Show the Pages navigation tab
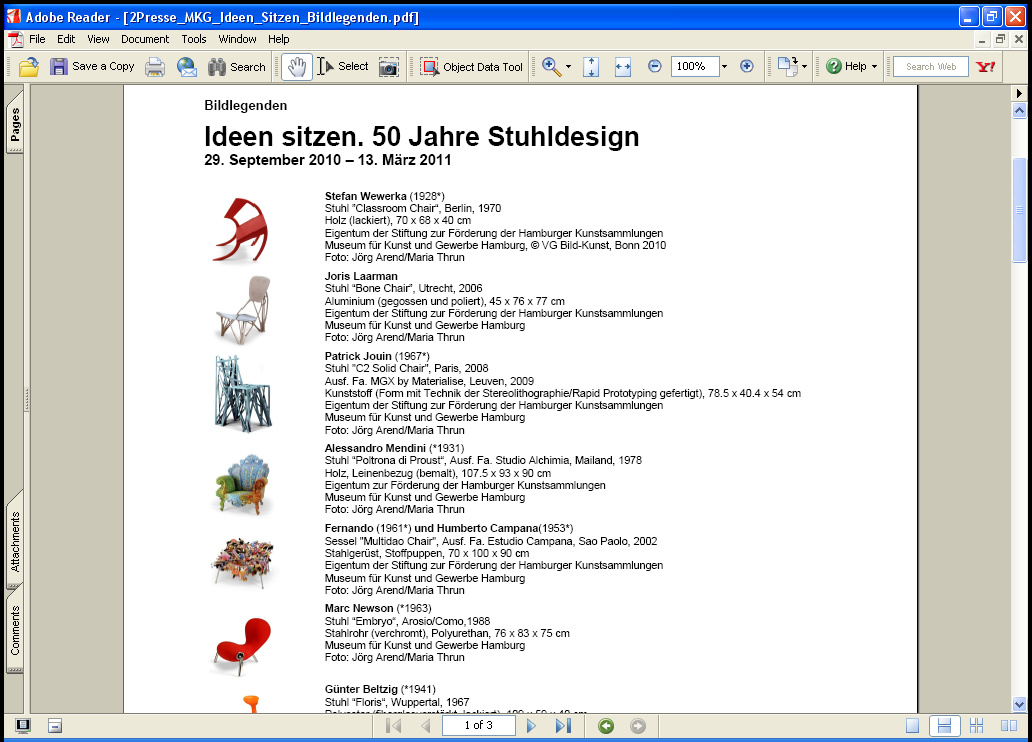Image resolution: width=1032 pixels, height=742 pixels. click(14, 122)
